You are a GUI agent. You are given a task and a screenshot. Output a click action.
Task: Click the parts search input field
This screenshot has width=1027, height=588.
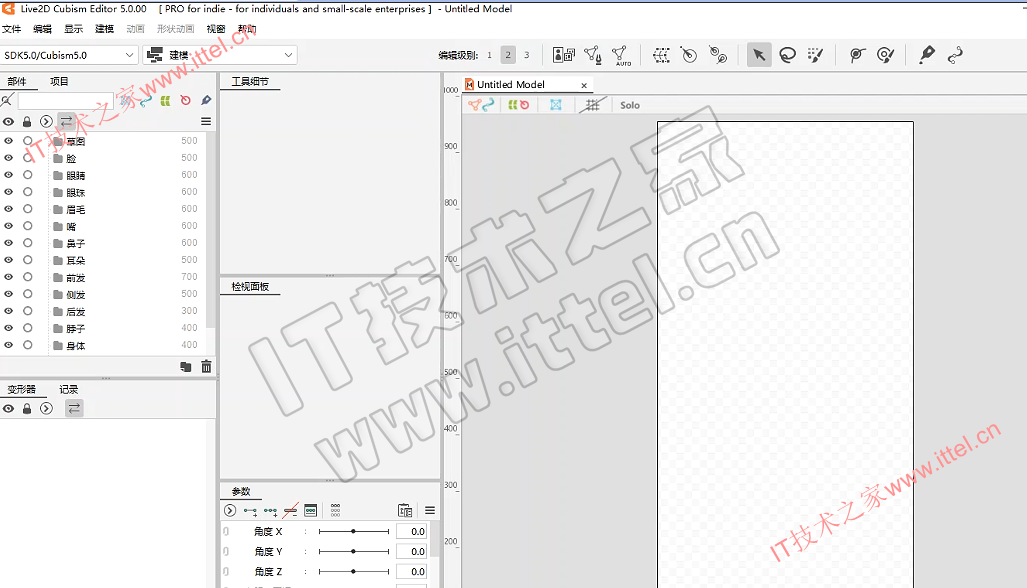pos(65,101)
